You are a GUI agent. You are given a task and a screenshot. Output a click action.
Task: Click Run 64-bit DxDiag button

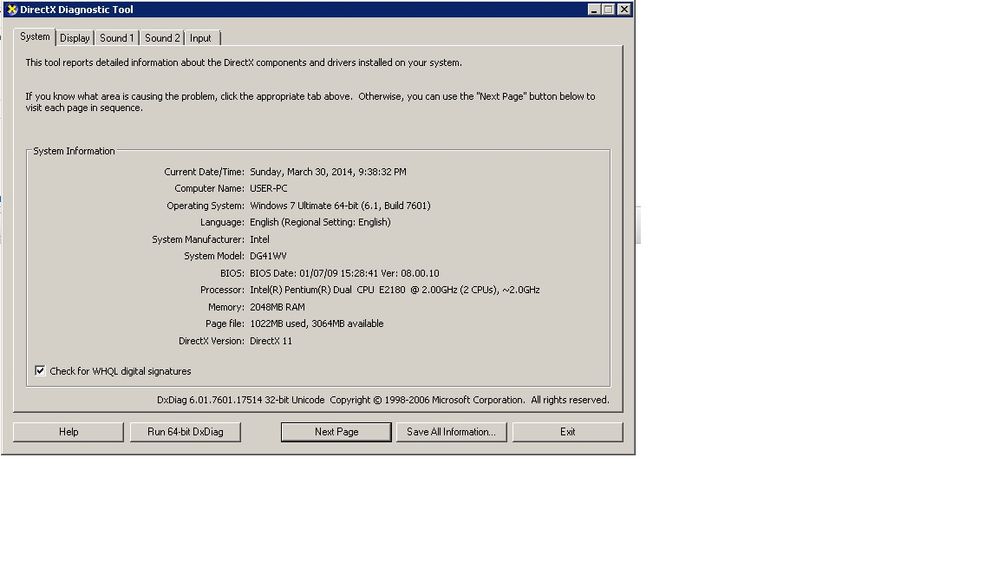pos(185,432)
